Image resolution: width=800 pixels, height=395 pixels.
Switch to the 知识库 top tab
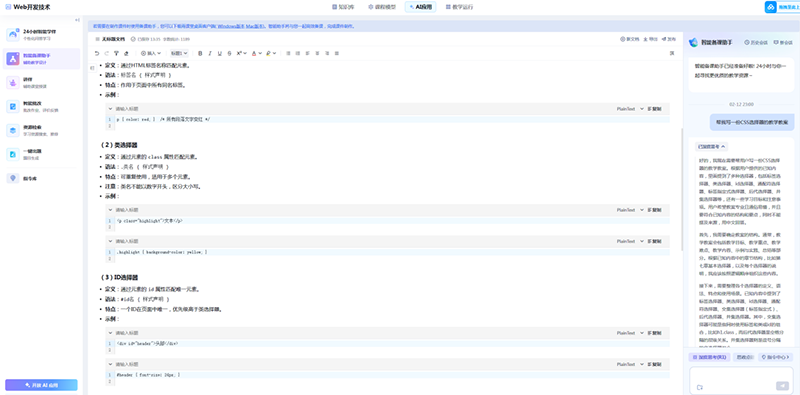tap(343, 7)
